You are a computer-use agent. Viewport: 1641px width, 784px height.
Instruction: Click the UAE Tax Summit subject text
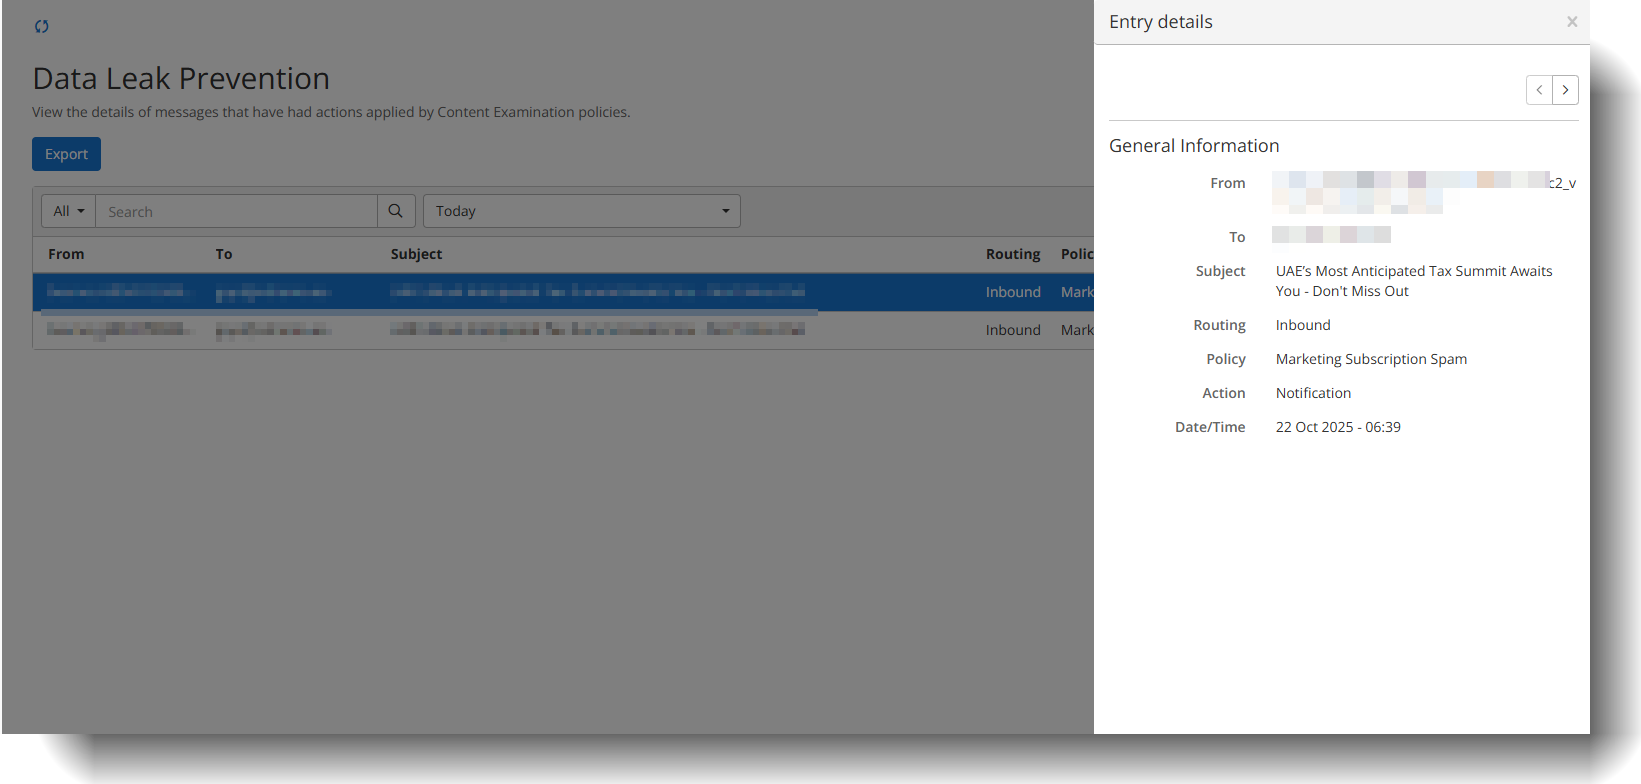(1413, 281)
